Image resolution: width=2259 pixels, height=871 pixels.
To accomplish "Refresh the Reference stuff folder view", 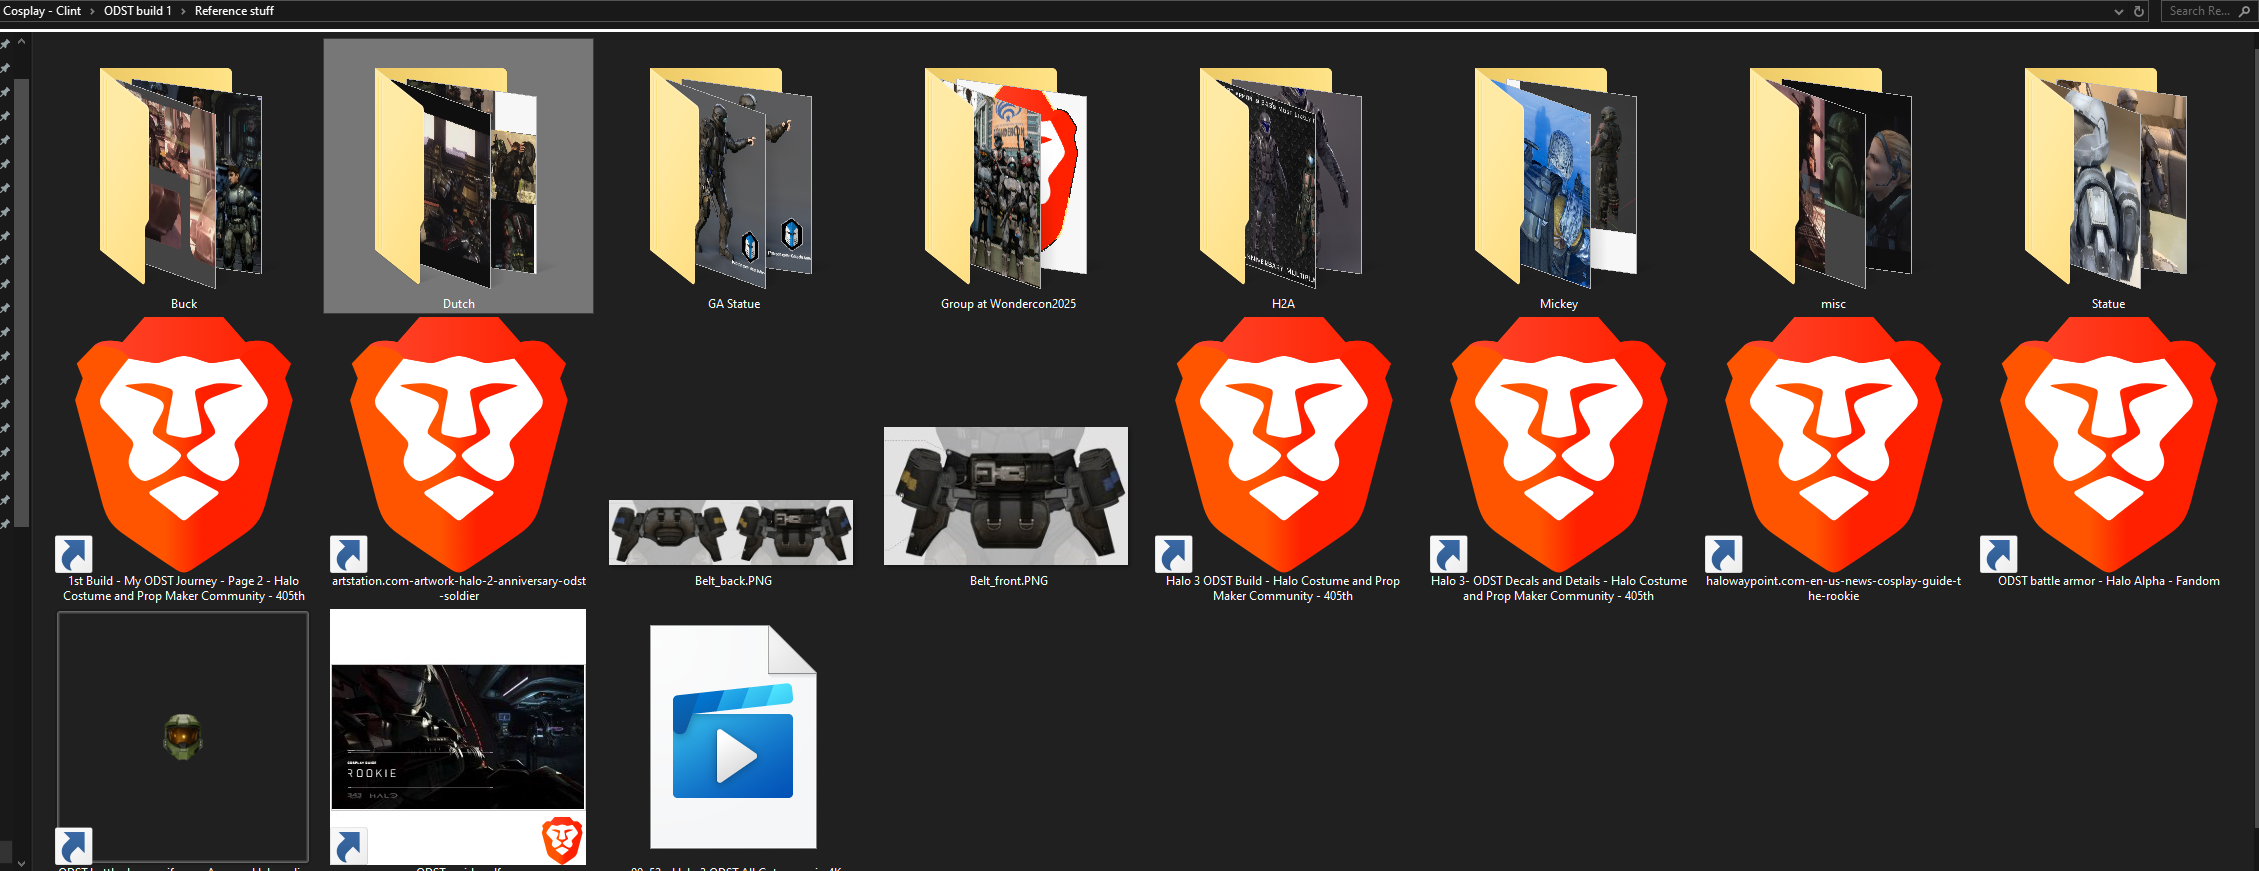I will [2139, 11].
